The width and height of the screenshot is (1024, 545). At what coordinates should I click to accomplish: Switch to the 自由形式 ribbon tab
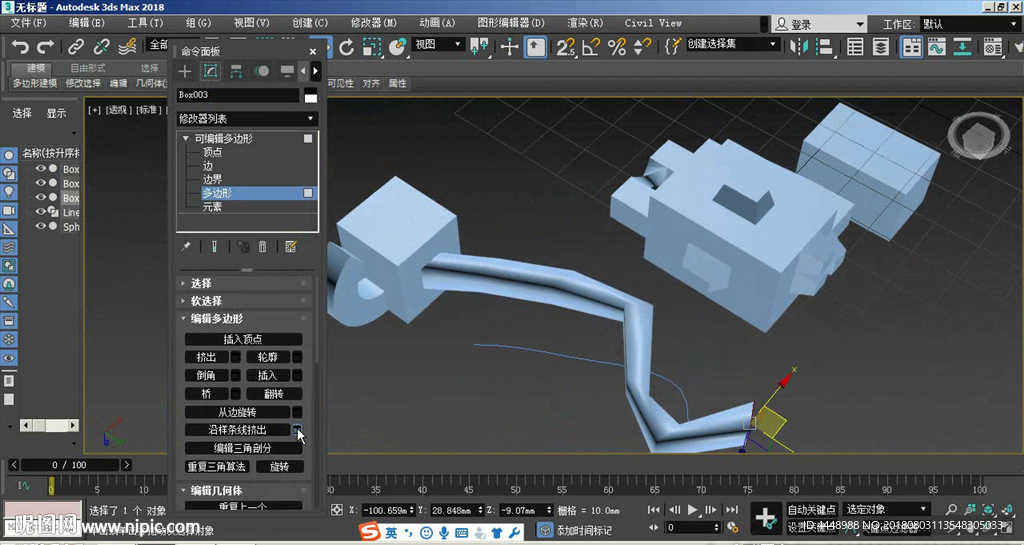(88, 68)
